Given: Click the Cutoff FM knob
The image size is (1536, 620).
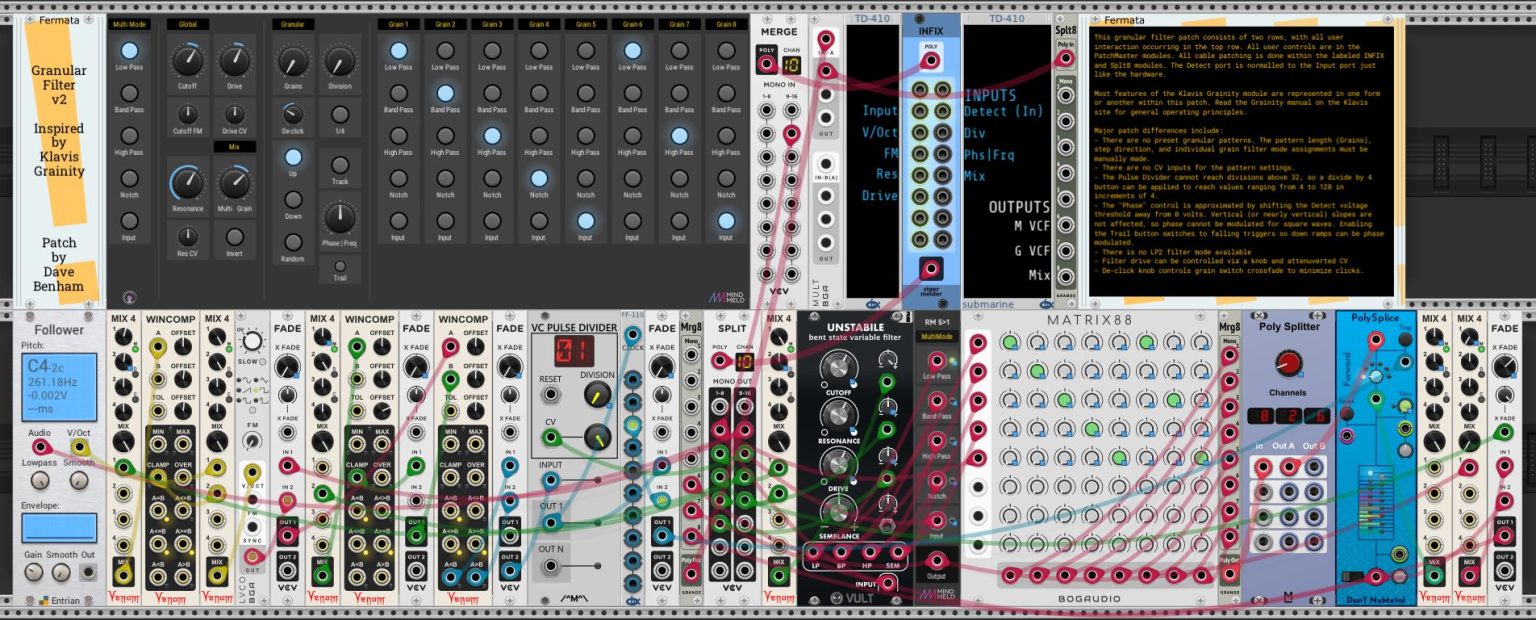Looking at the screenshot, I should [187, 114].
